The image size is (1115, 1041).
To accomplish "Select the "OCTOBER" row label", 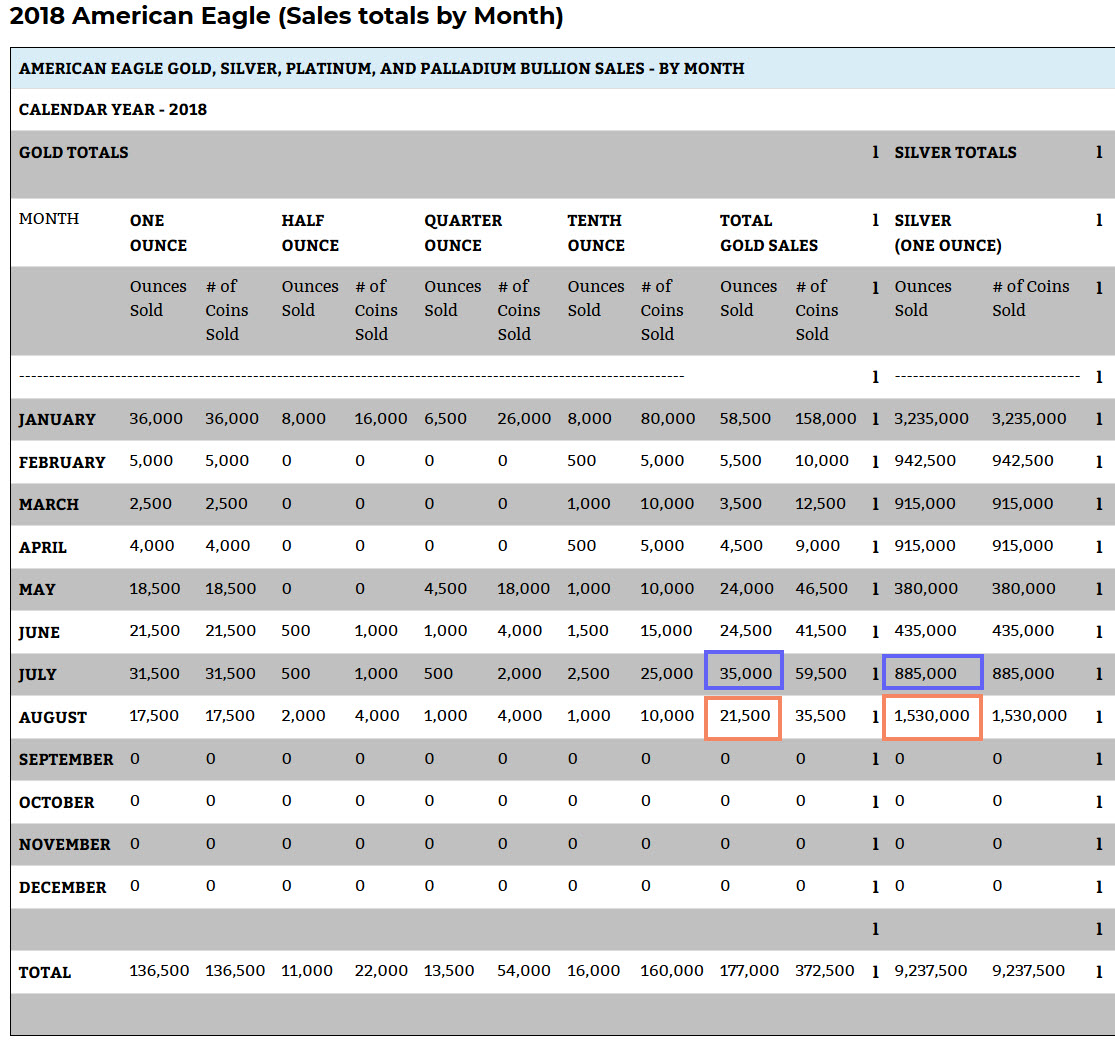I will [57, 802].
